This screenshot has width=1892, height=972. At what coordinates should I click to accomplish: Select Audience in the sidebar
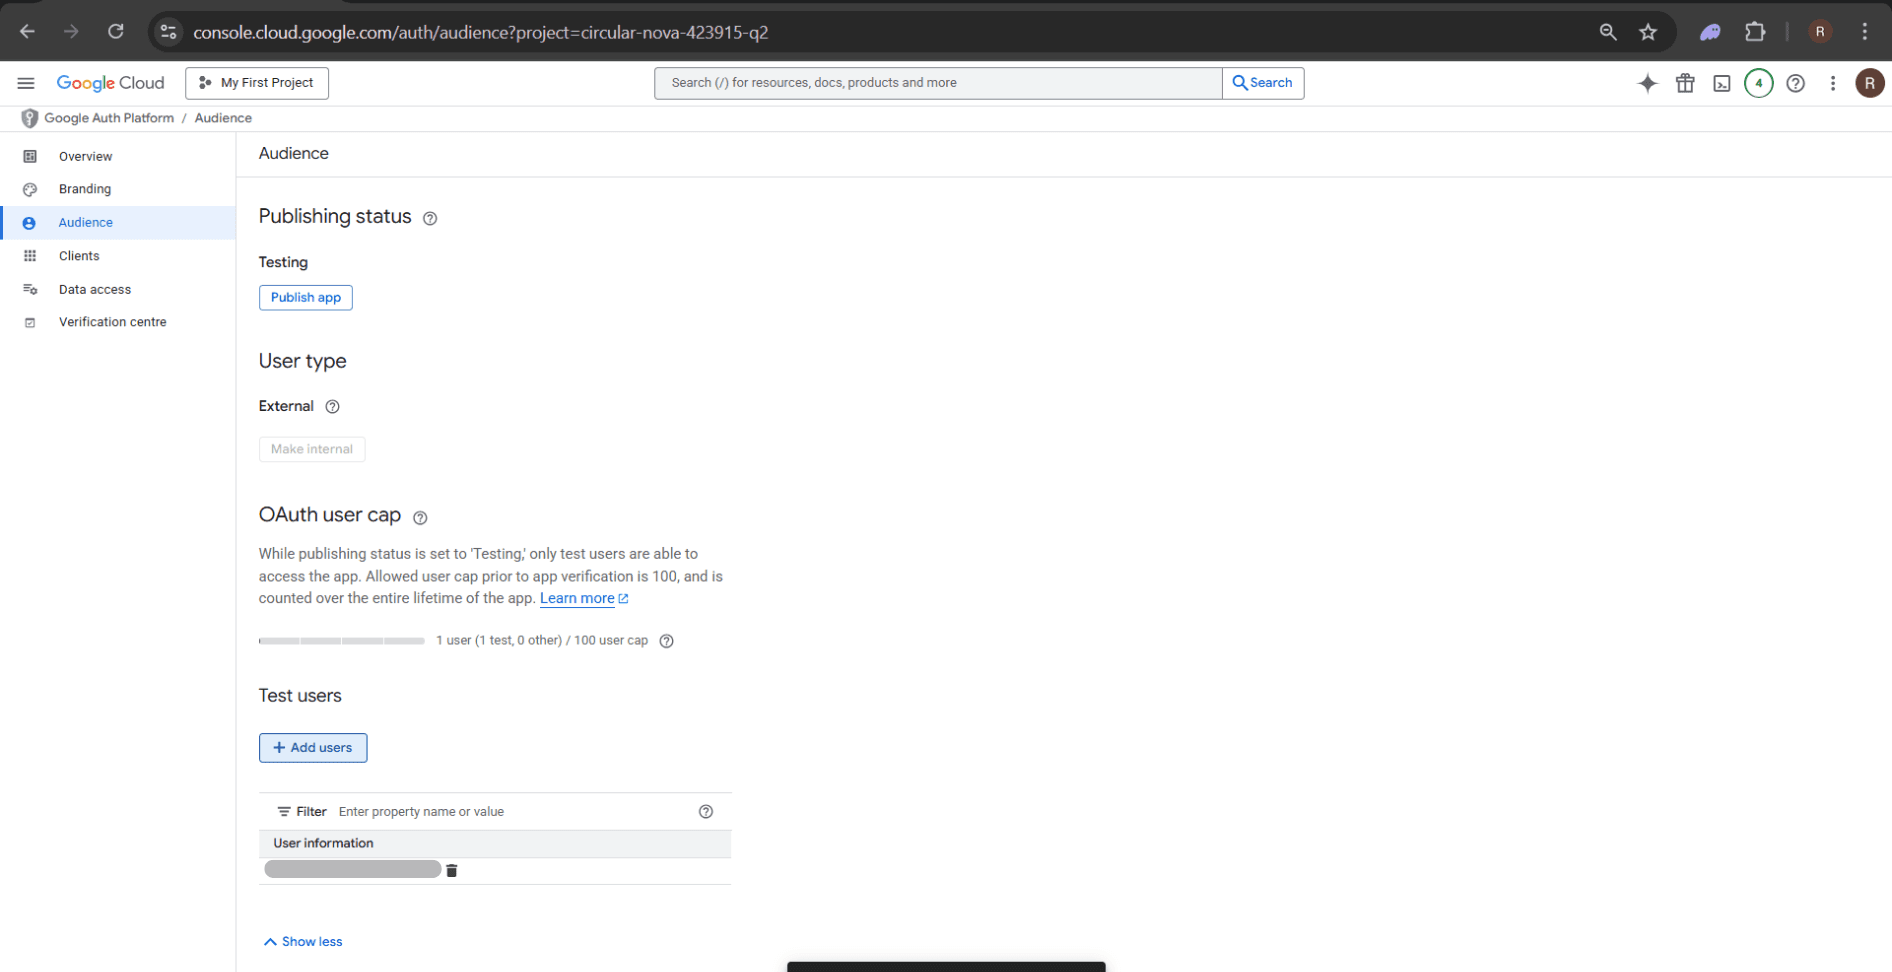(x=118, y=223)
